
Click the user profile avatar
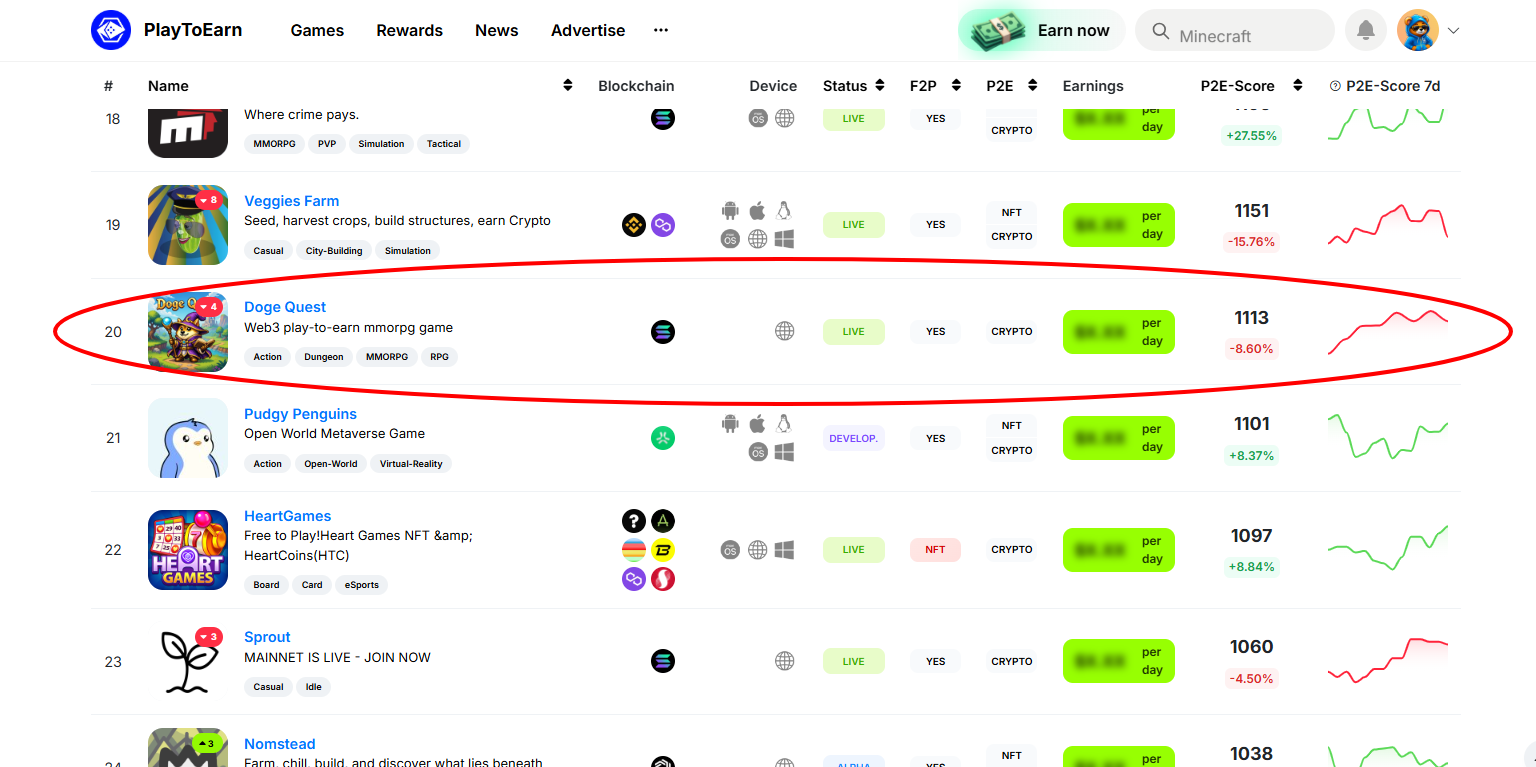(x=1417, y=31)
